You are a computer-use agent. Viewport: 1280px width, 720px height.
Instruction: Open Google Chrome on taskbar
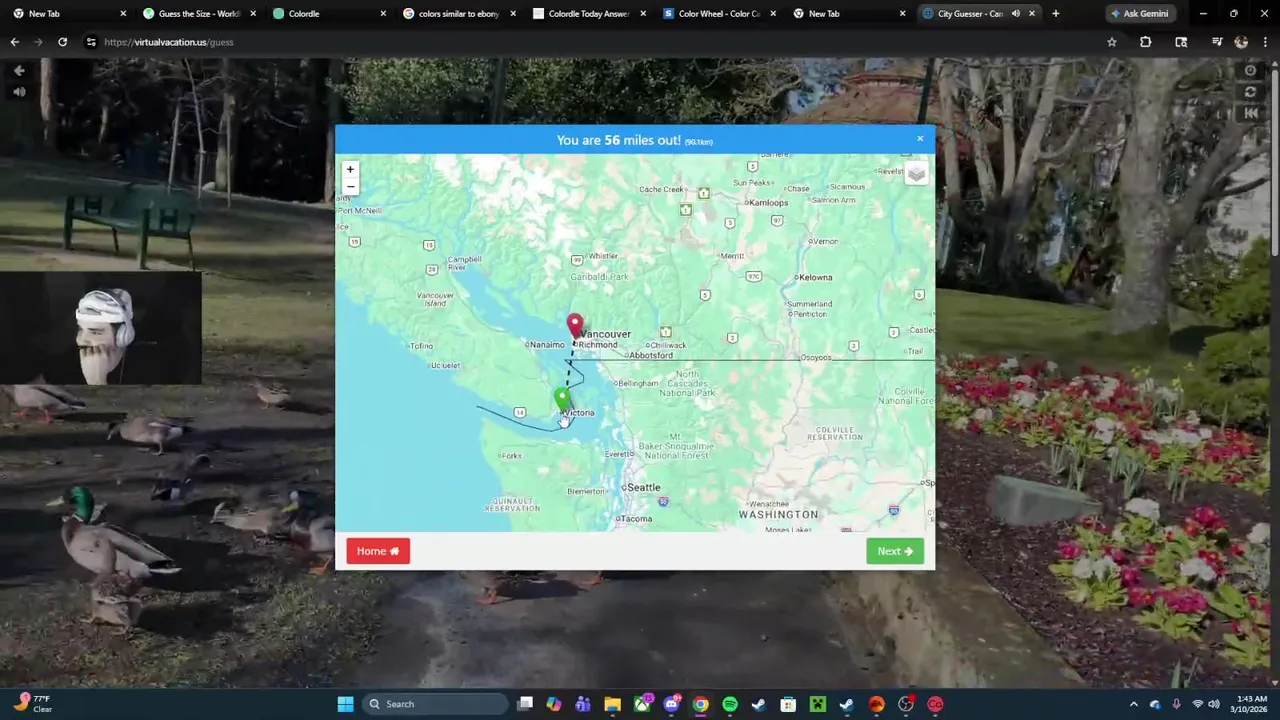tap(700, 704)
